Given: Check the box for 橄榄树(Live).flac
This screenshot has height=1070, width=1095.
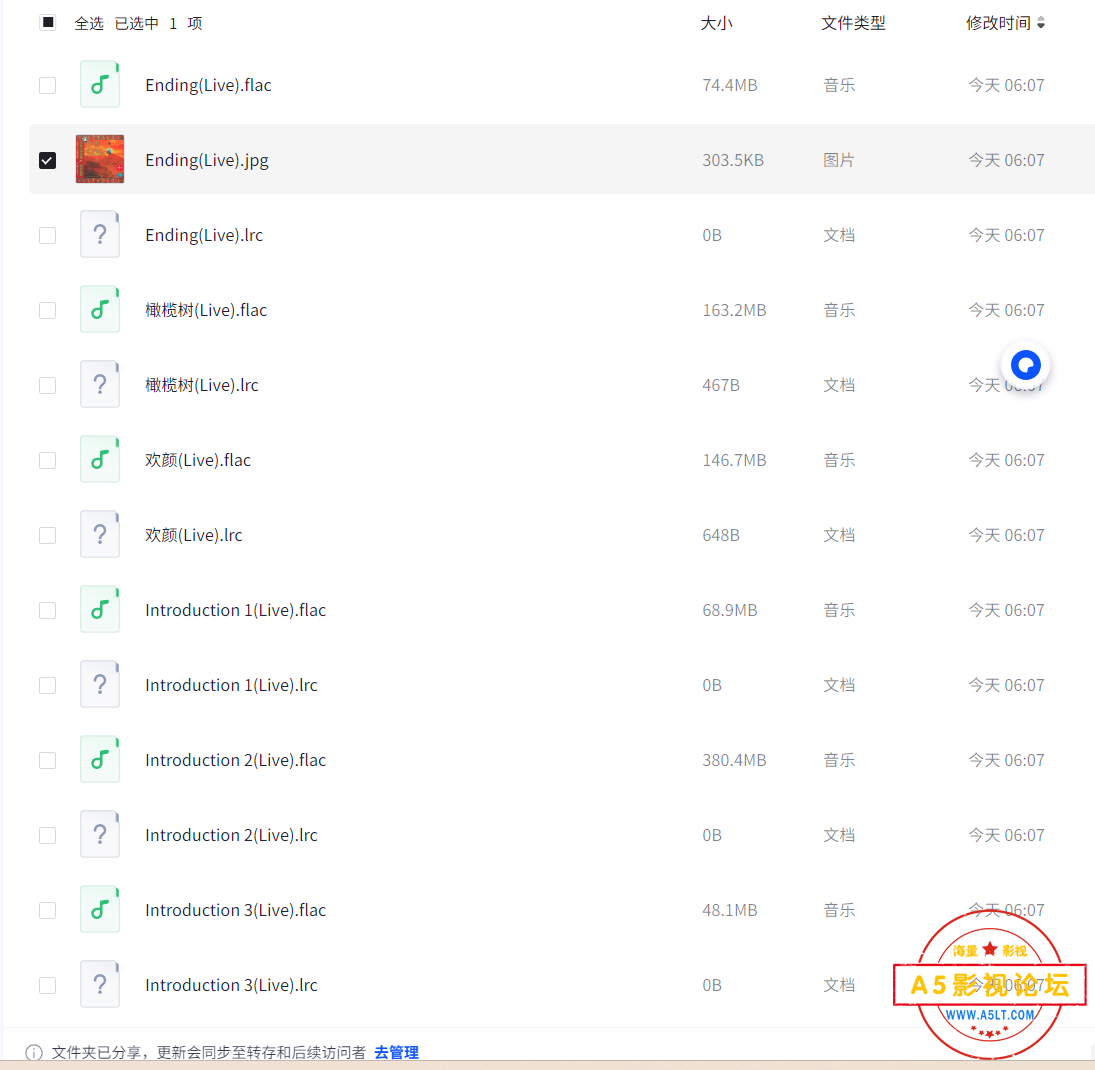Looking at the screenshot, I should pos(47,310).
